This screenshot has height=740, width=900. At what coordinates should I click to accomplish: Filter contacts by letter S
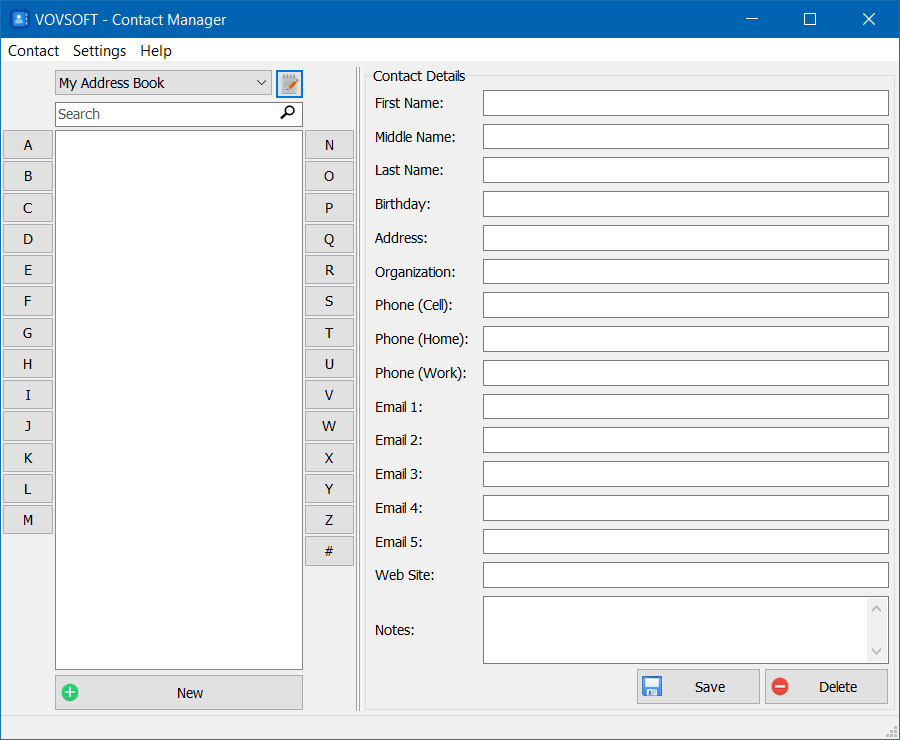[x=329, y=301]
